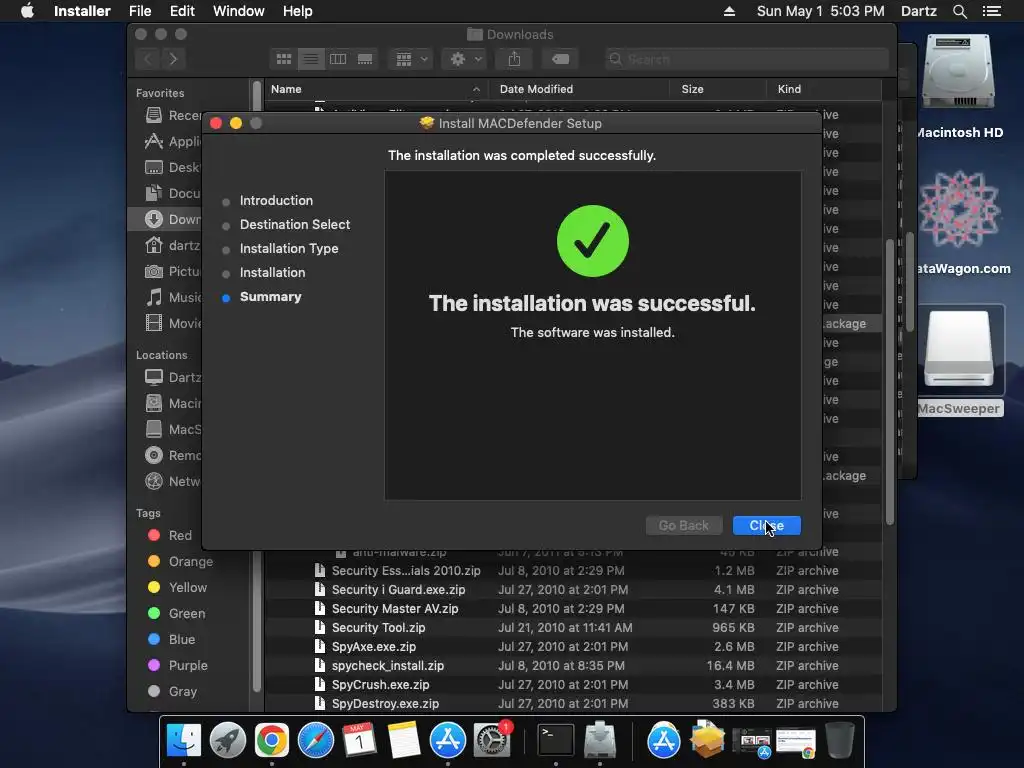
Task: Switch Finder to gallery view
Action: [x=365, y=59]
